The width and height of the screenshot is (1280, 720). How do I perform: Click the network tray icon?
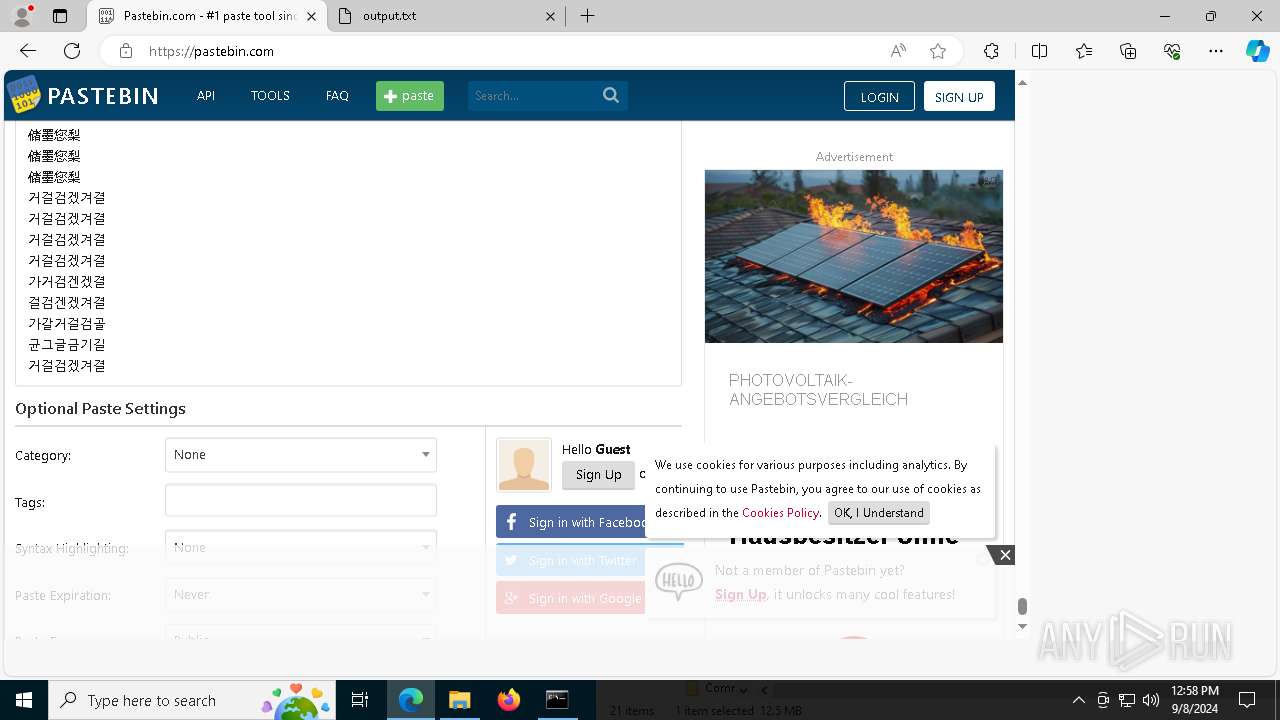(1127, 700)
